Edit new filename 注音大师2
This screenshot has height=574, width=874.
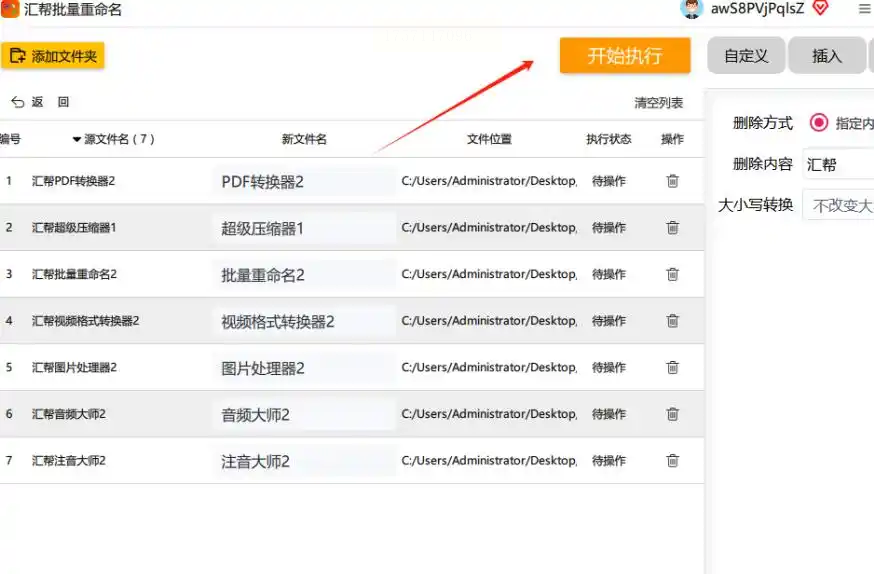304,461
